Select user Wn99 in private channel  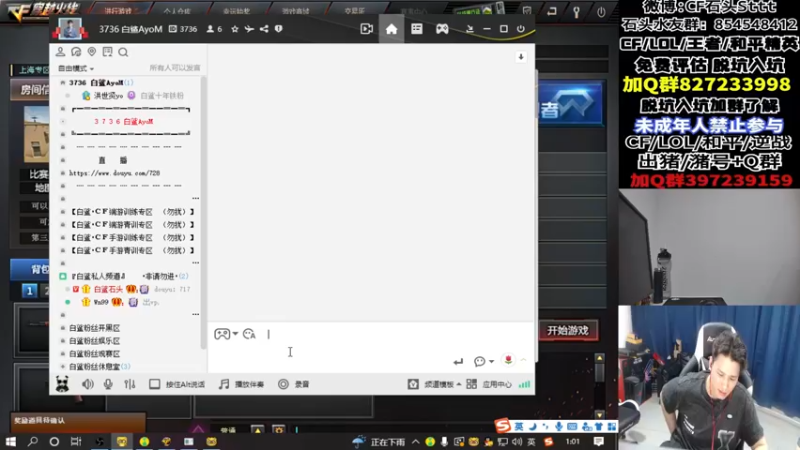click(x=101, y=302)
